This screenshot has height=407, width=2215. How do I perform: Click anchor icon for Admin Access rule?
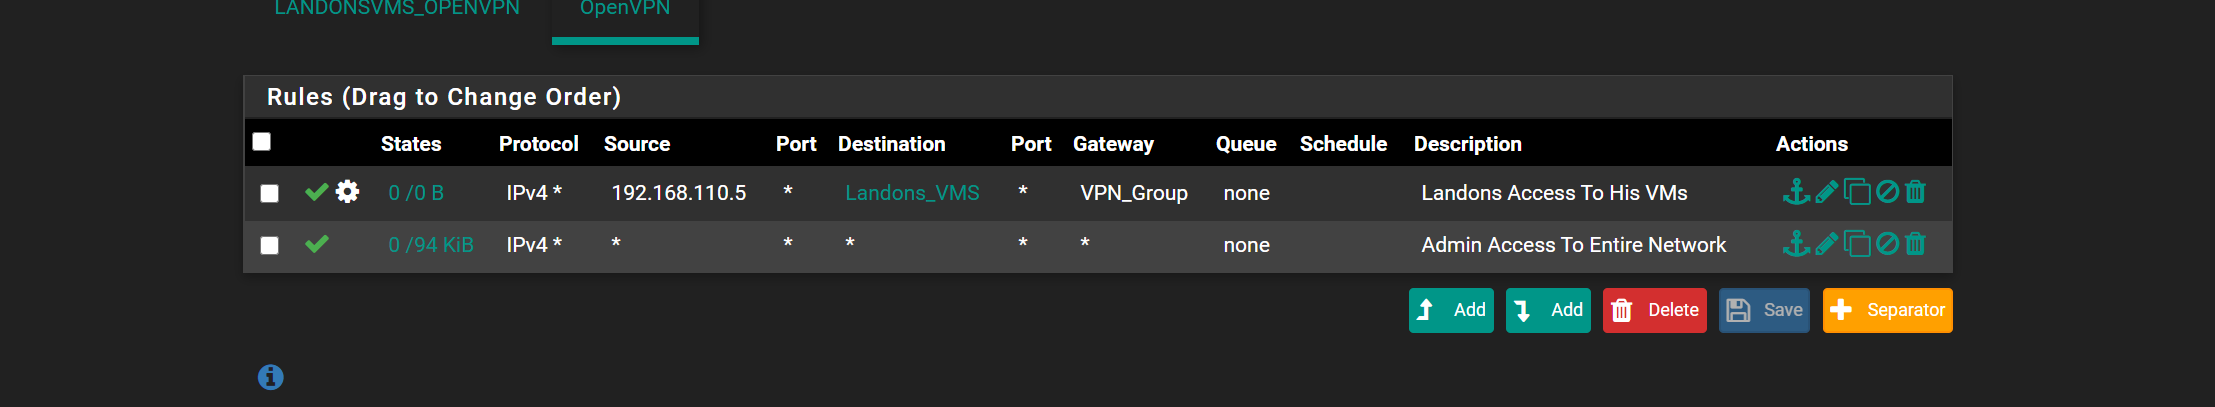pyautogui.click(x=1796, y=244)
